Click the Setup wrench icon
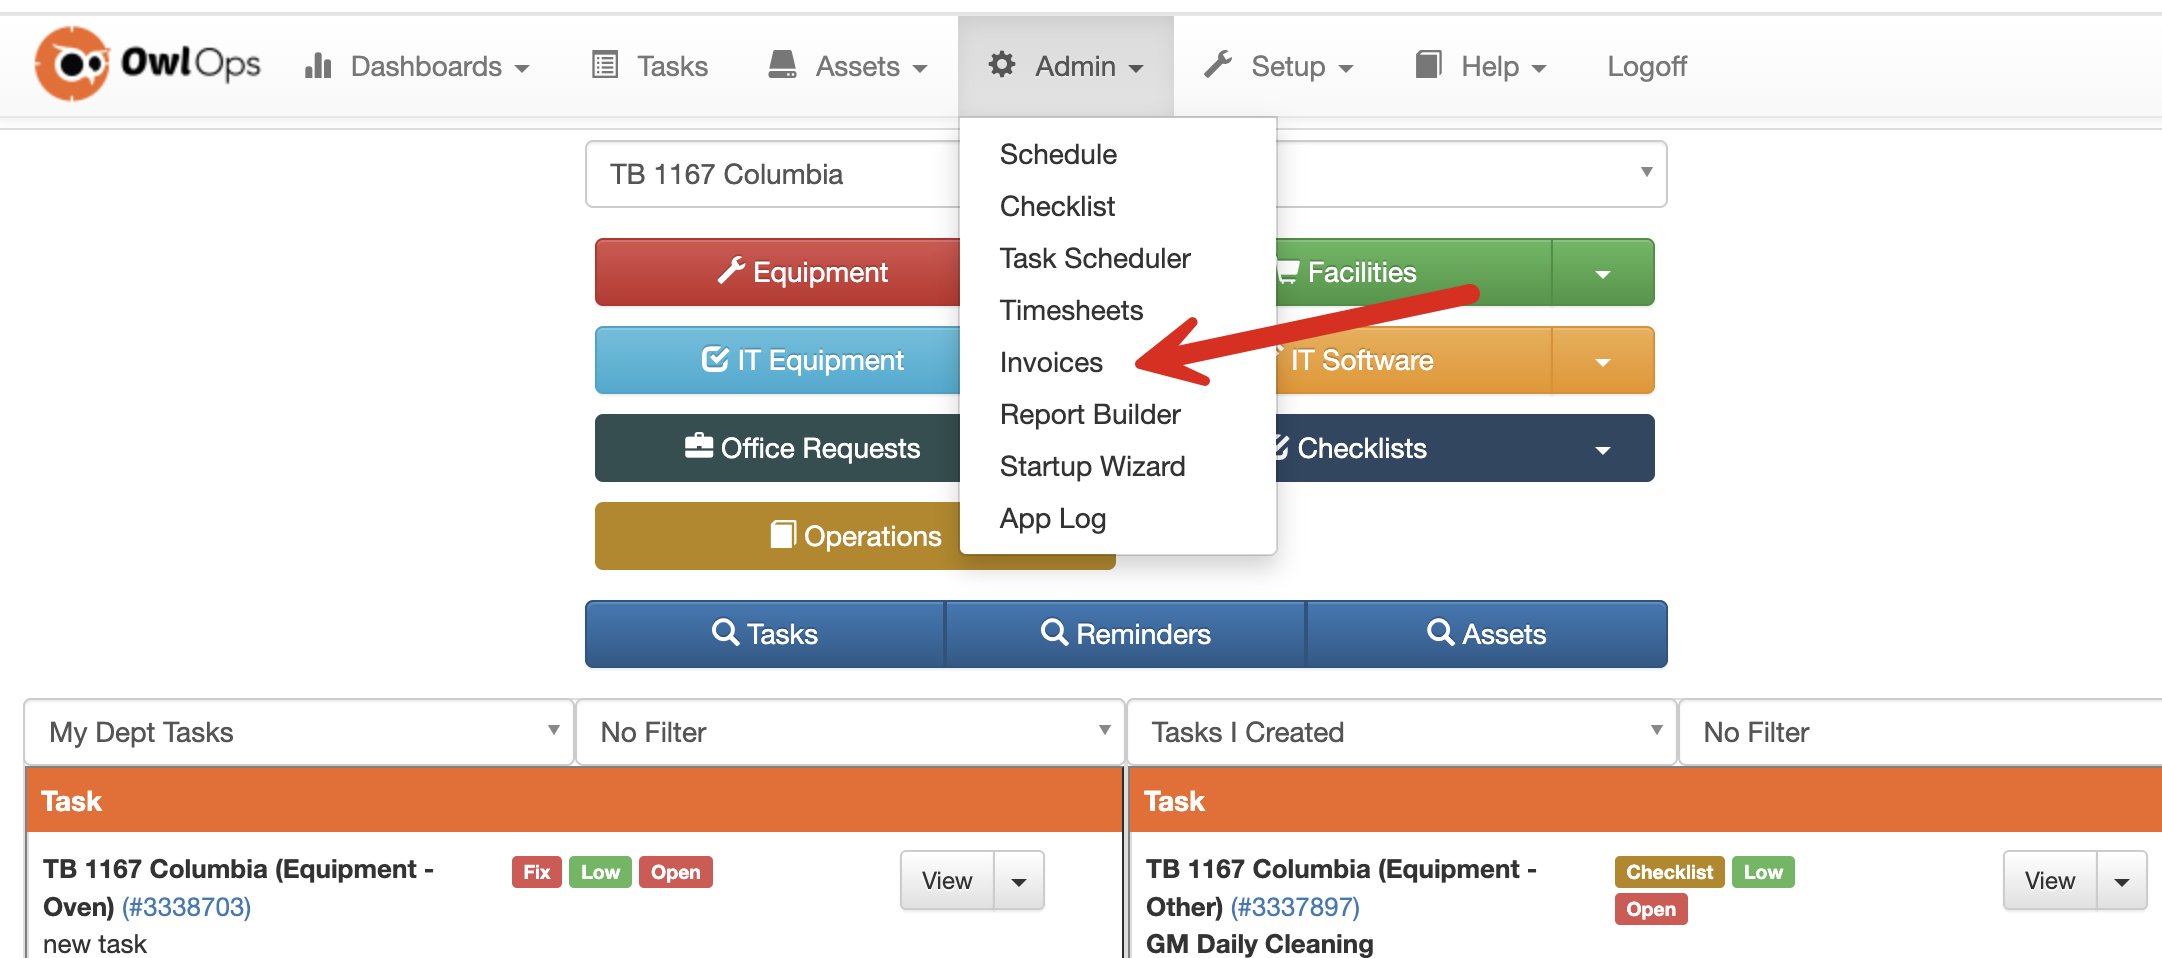 1218,65
